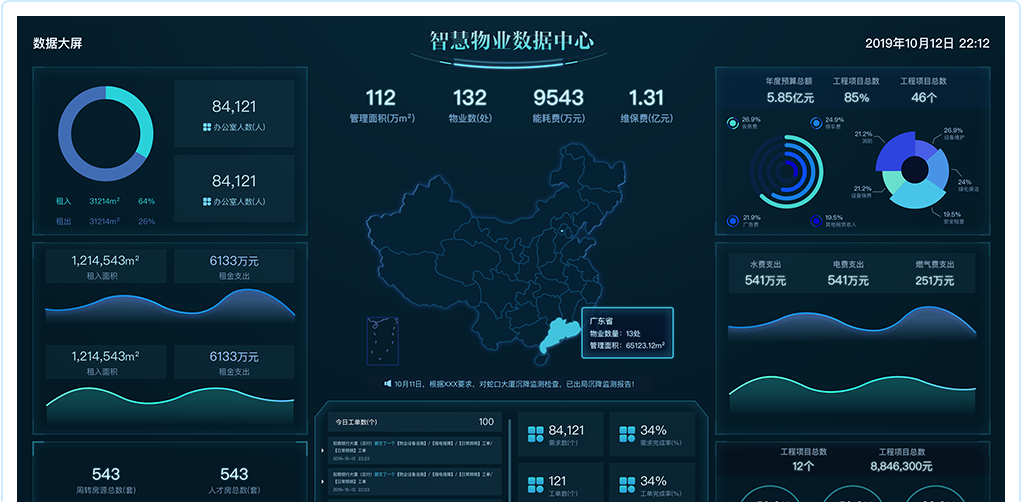
Task: Toggle the 停车费 24.9% legend marker
Action: 816,124
